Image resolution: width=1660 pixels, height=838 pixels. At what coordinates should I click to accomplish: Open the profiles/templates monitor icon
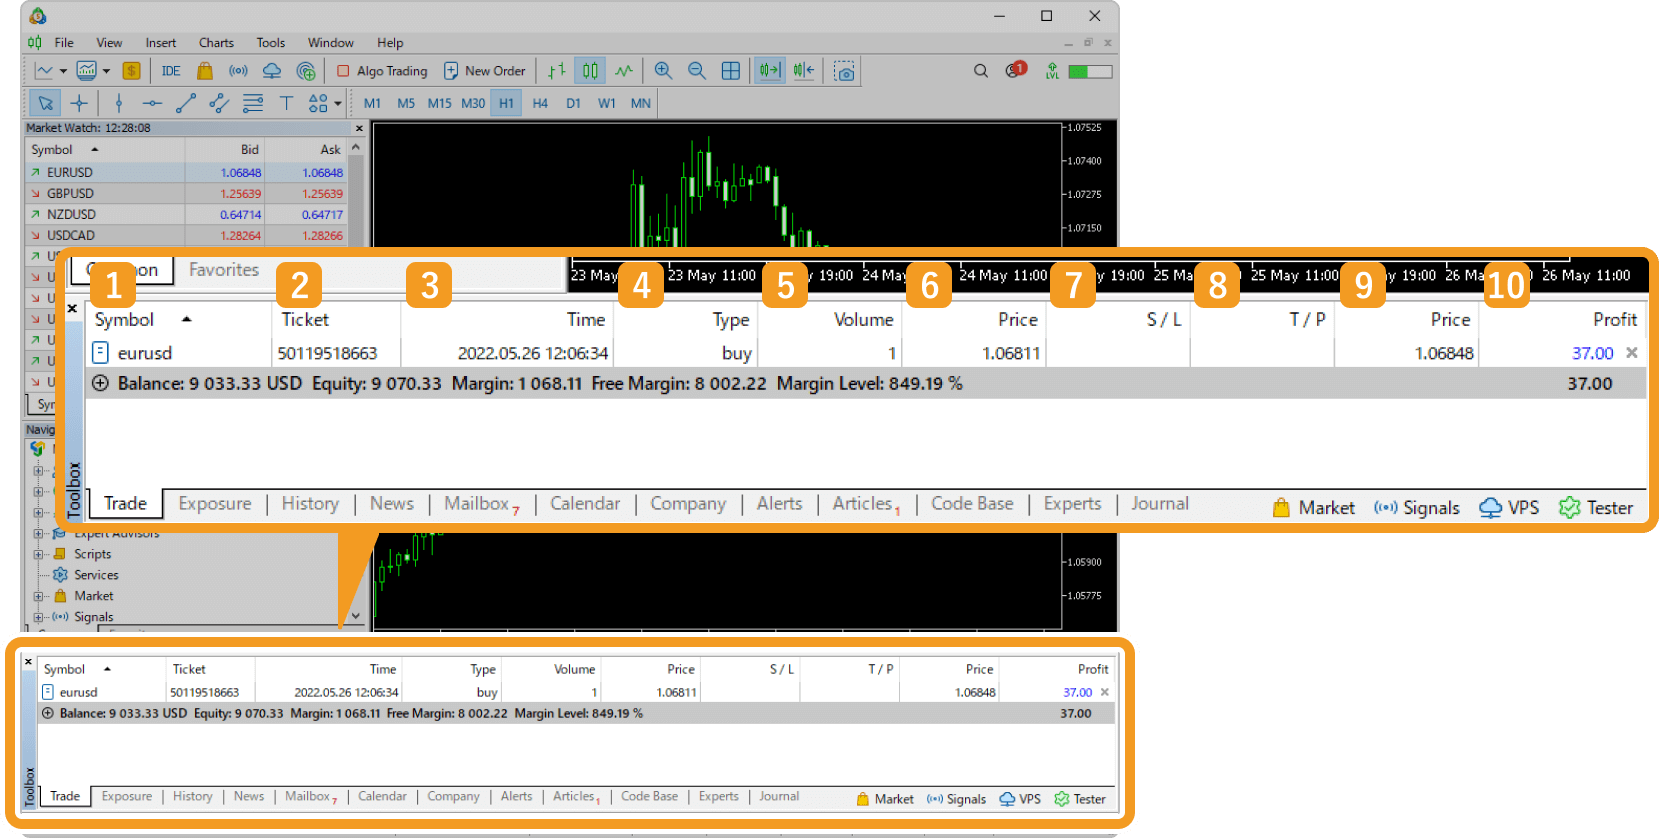(87, 71)
